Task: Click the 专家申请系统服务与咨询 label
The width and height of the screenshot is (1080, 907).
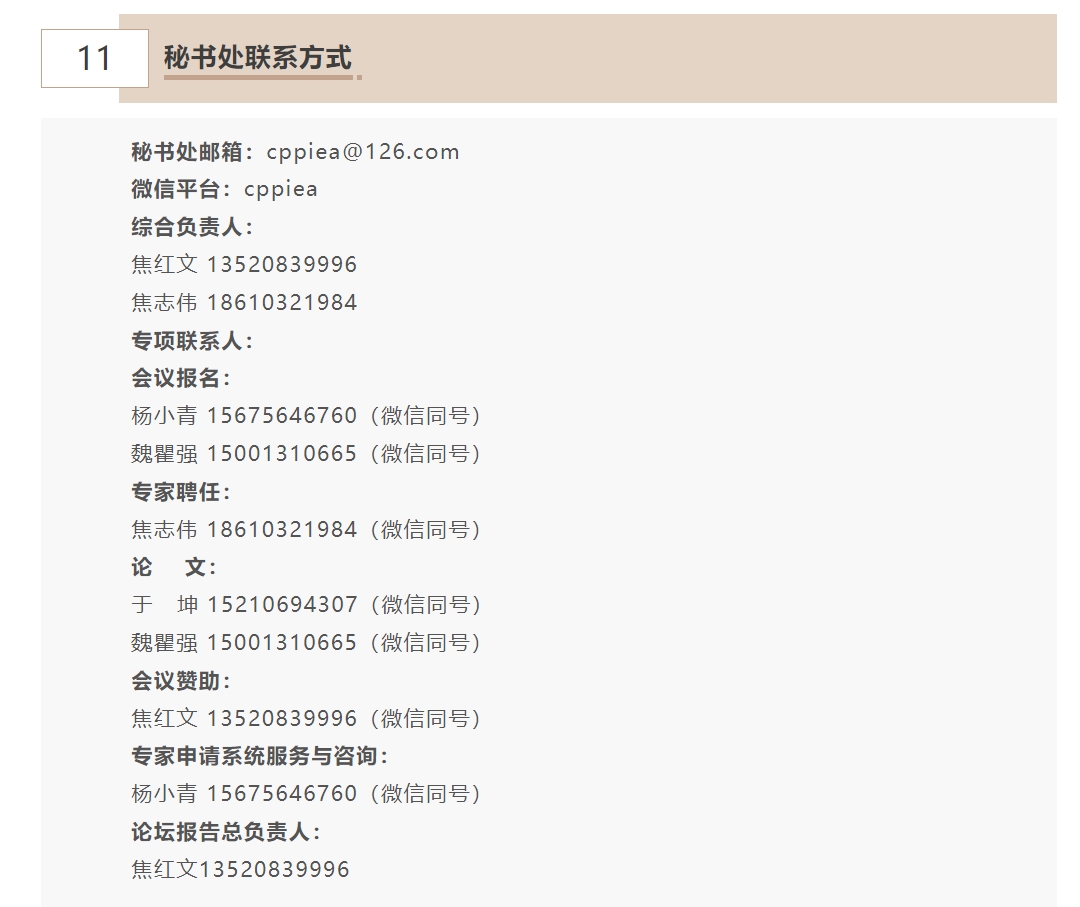Action: point(260,756)
